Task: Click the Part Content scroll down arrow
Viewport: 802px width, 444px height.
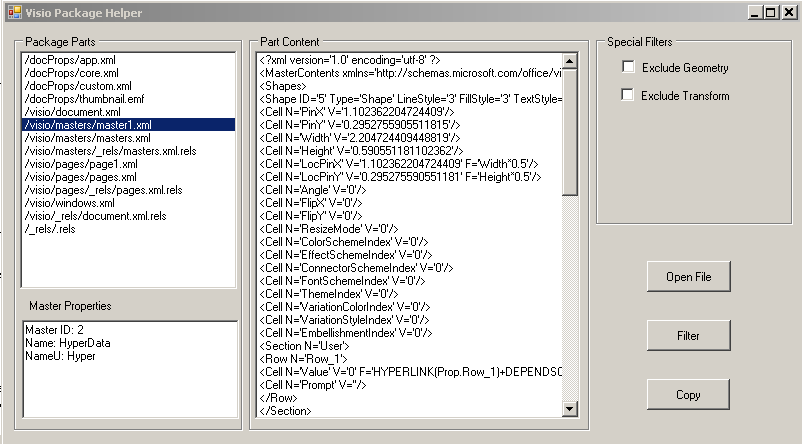Action: (570, 408)
